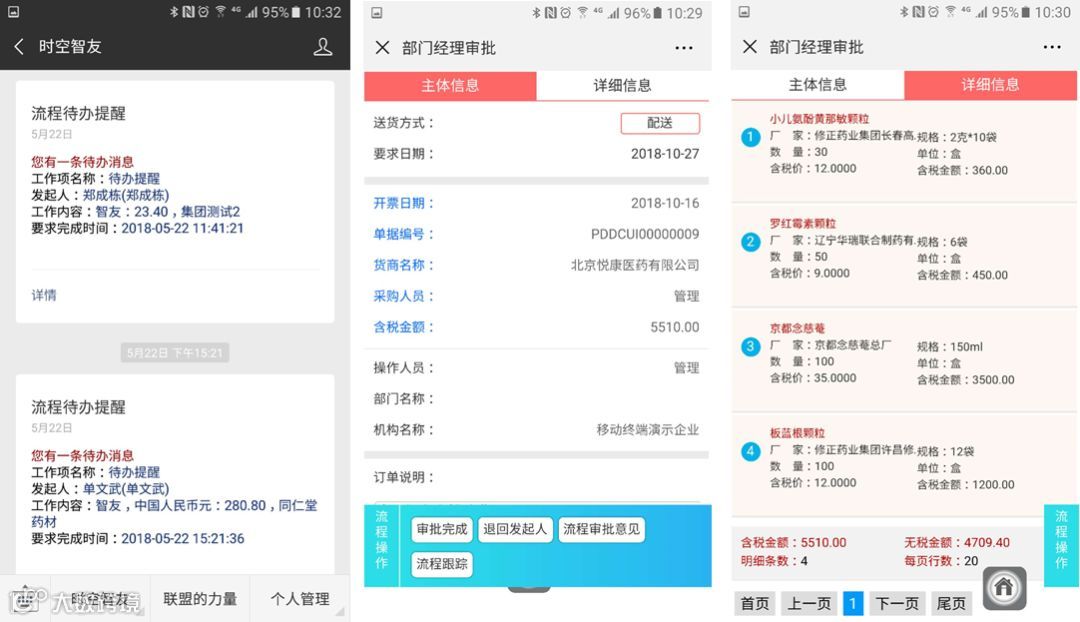Go back from the 时空智友 chat screen

point(19,46)
